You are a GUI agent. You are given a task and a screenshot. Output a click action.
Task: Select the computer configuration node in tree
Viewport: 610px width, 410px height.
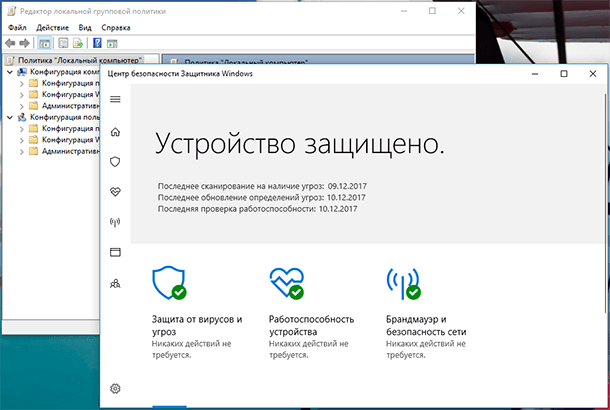tap(65, 72)
